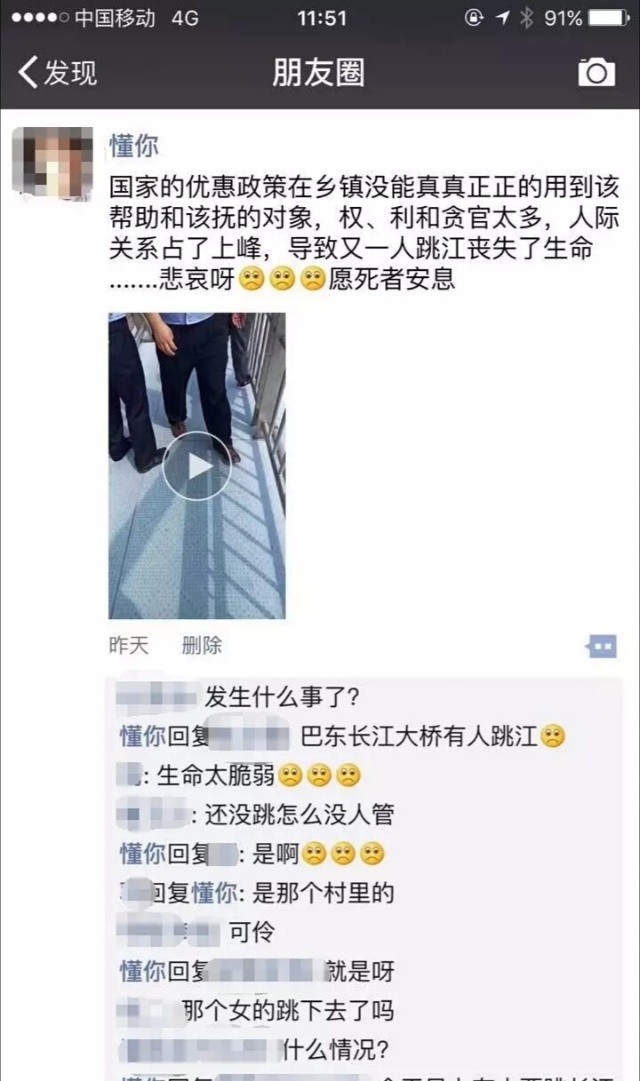Play the posted video
Screen dimensions: 640x1081
coord(197,466)
